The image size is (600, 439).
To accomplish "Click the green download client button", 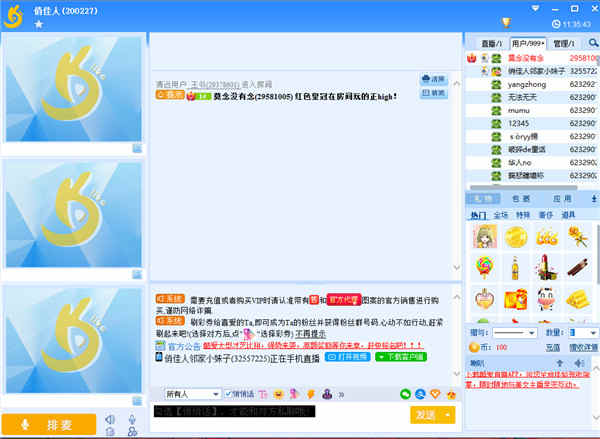I will [401, 357].
